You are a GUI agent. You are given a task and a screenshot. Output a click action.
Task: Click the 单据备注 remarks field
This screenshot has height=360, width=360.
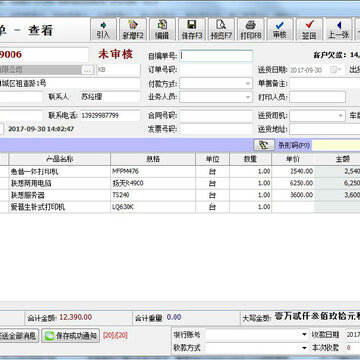(325, 83)
